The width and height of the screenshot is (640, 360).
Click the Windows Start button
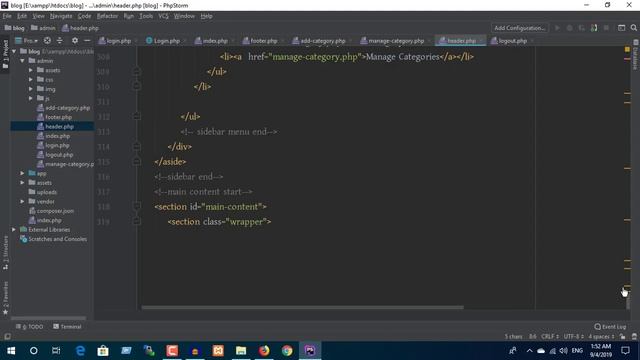click(x=11, y=351)
